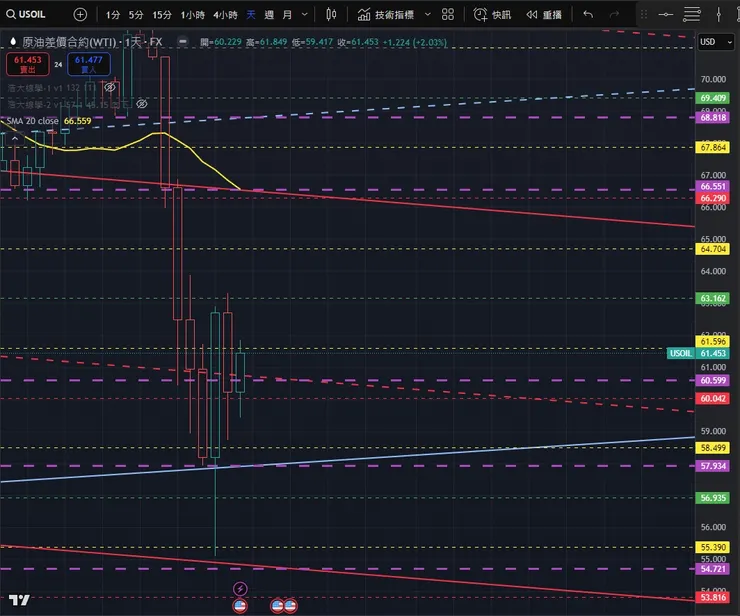
Task: Switch to the 15-minute timeframe
Action: point(161,15)
